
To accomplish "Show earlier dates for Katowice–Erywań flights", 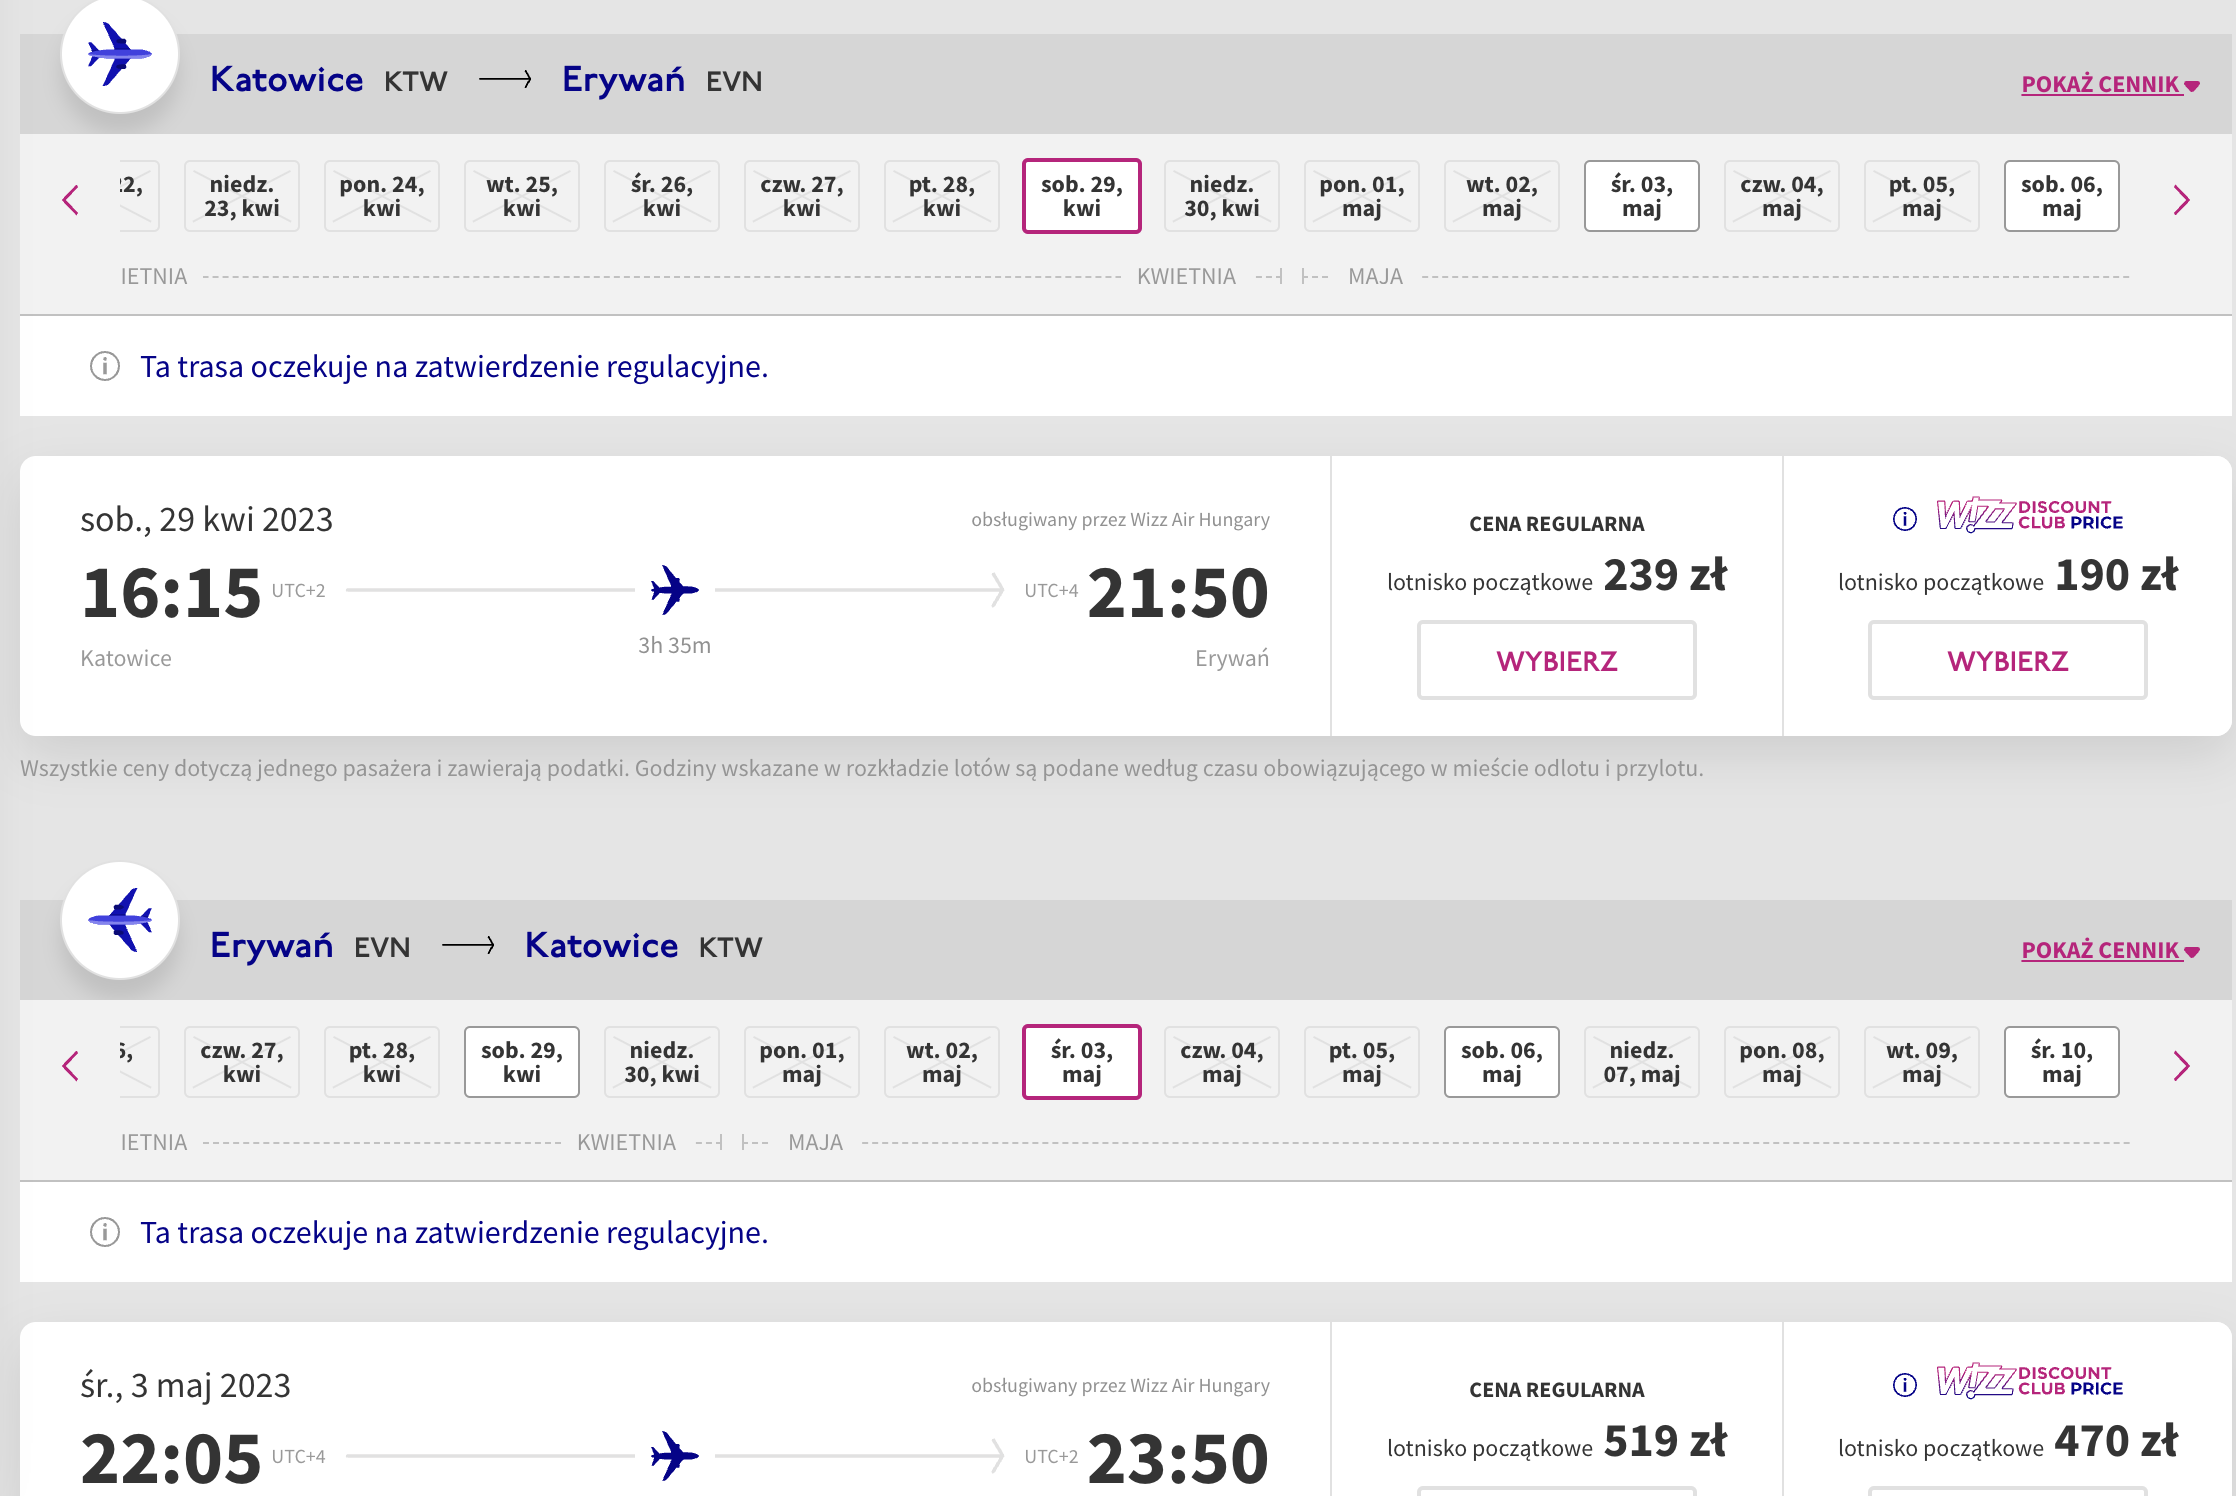I will [x=70, y=200].
